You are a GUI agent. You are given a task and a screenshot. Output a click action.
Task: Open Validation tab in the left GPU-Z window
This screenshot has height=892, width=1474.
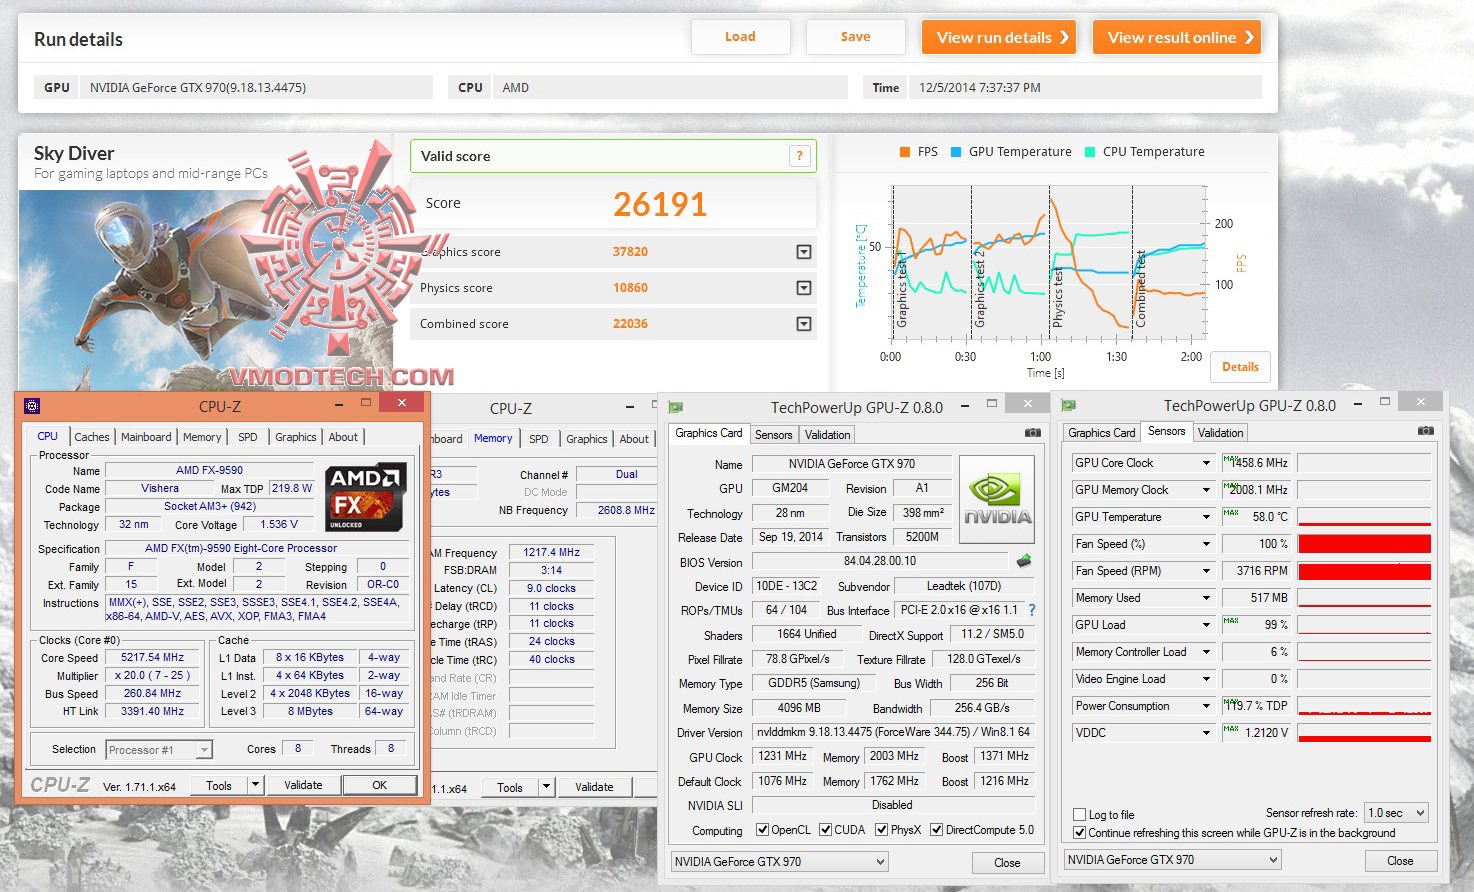828,435
